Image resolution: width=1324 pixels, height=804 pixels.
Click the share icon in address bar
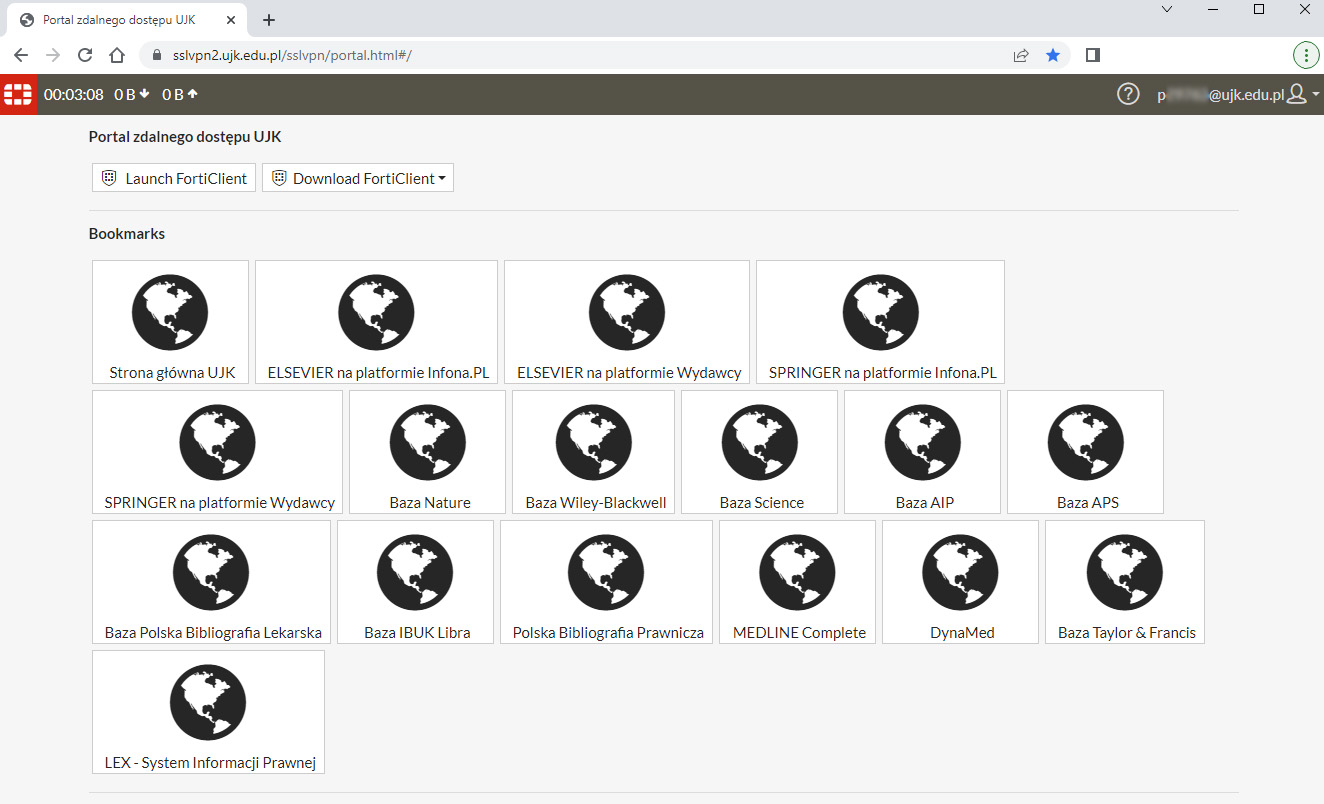[x=1021, y=56]
